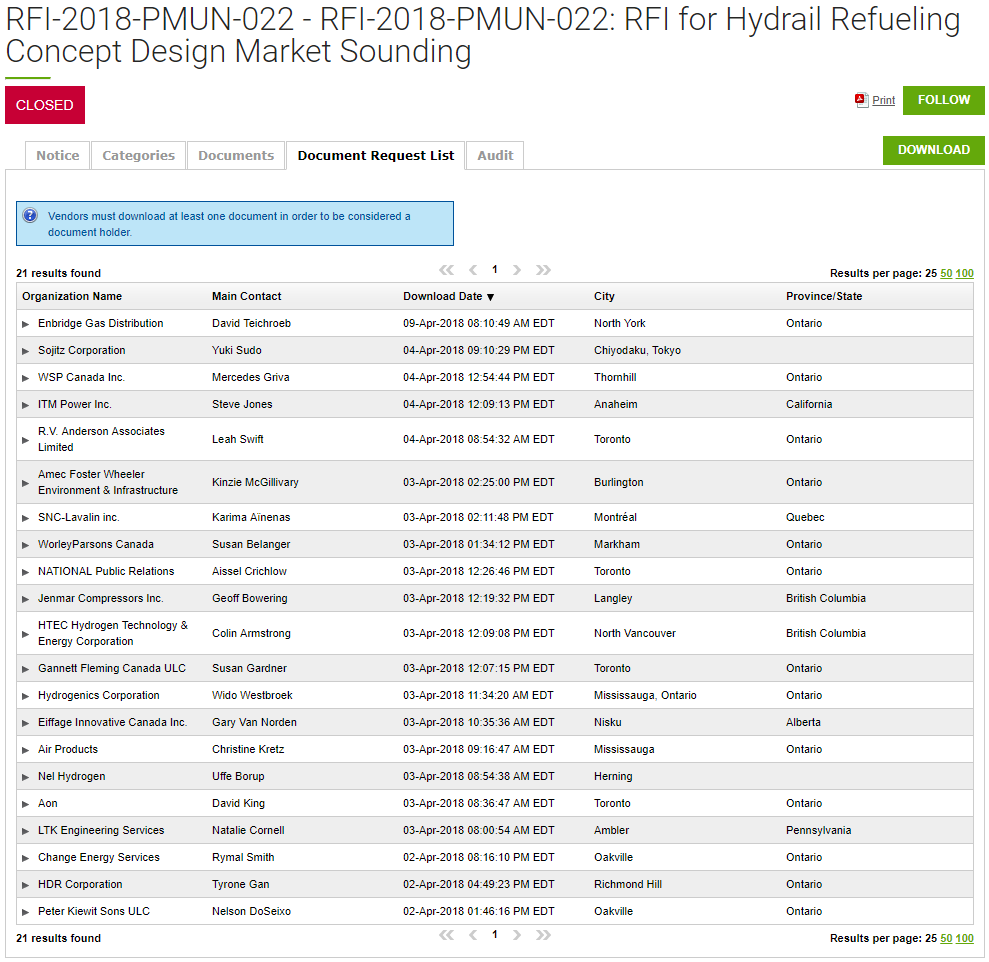This screenshot has width=989, height=962.
Task: Expand R.V. Anderson Associates Limited row
Action: tap(25, 440)
